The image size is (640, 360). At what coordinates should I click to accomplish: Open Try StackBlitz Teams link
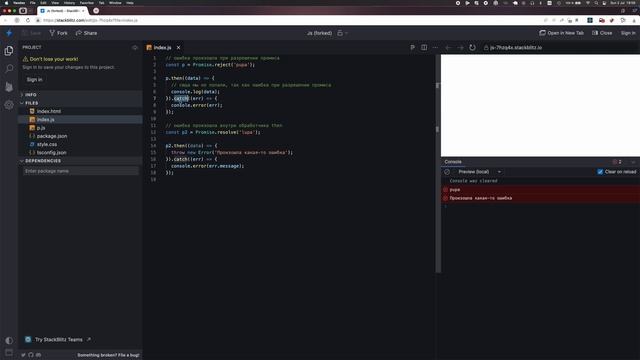(58, 340)
